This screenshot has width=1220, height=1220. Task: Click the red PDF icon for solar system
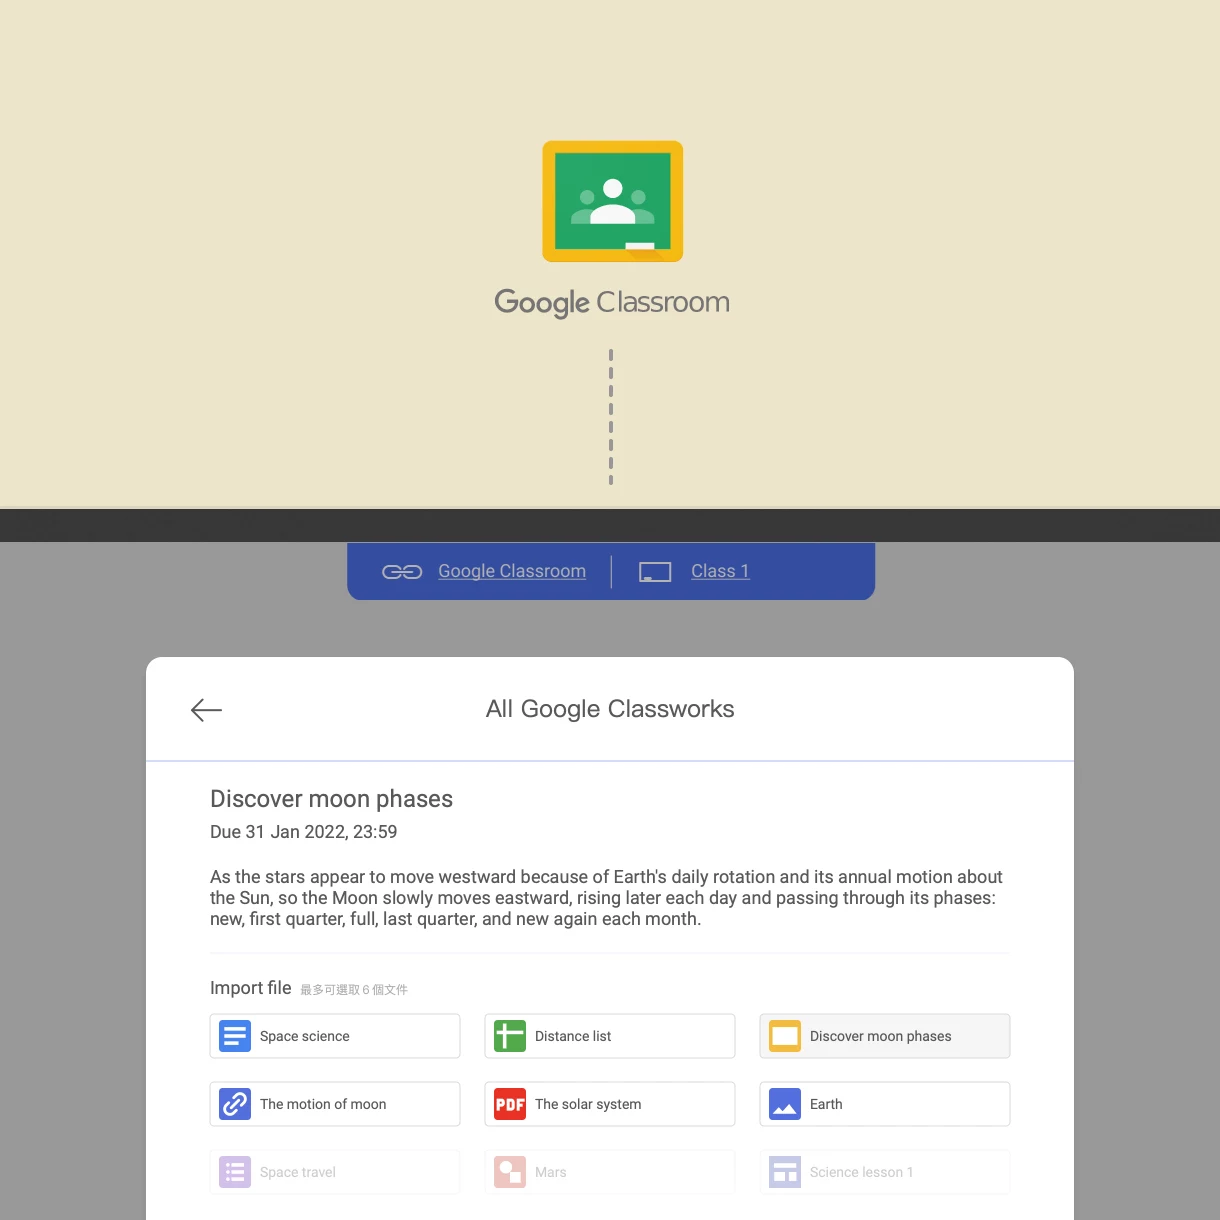point(510,1104)
